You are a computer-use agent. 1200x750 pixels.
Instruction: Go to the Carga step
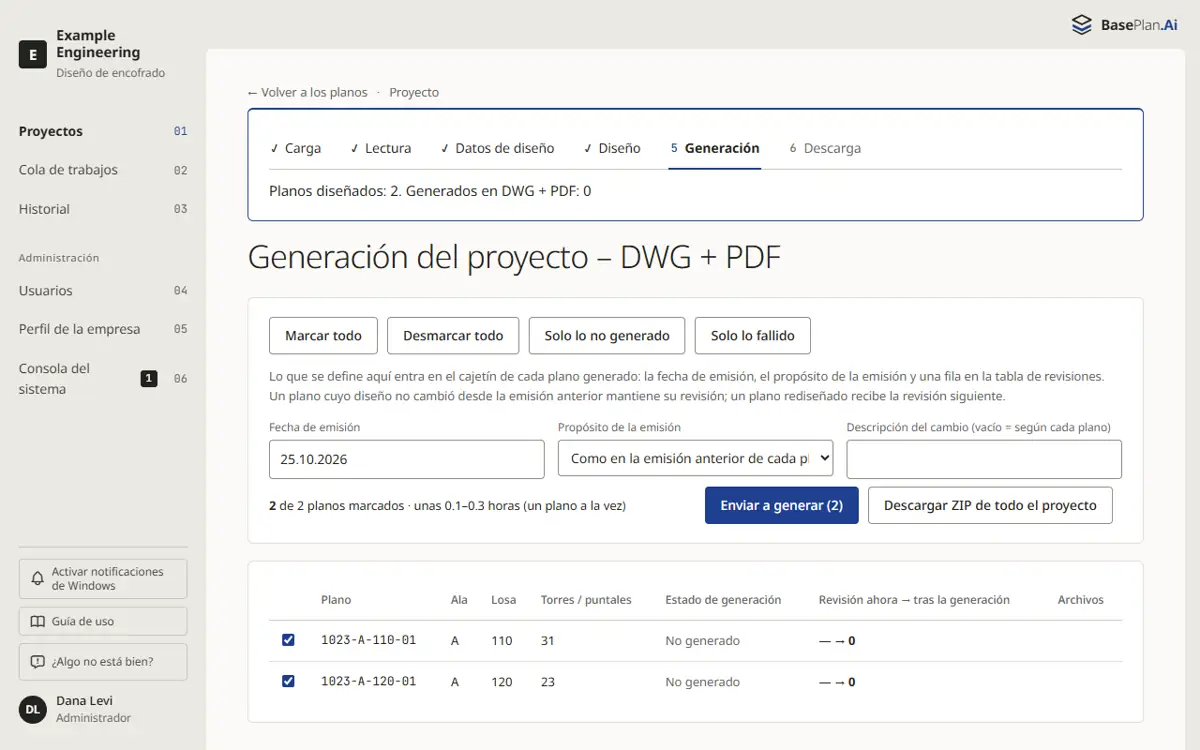(295, 148)
